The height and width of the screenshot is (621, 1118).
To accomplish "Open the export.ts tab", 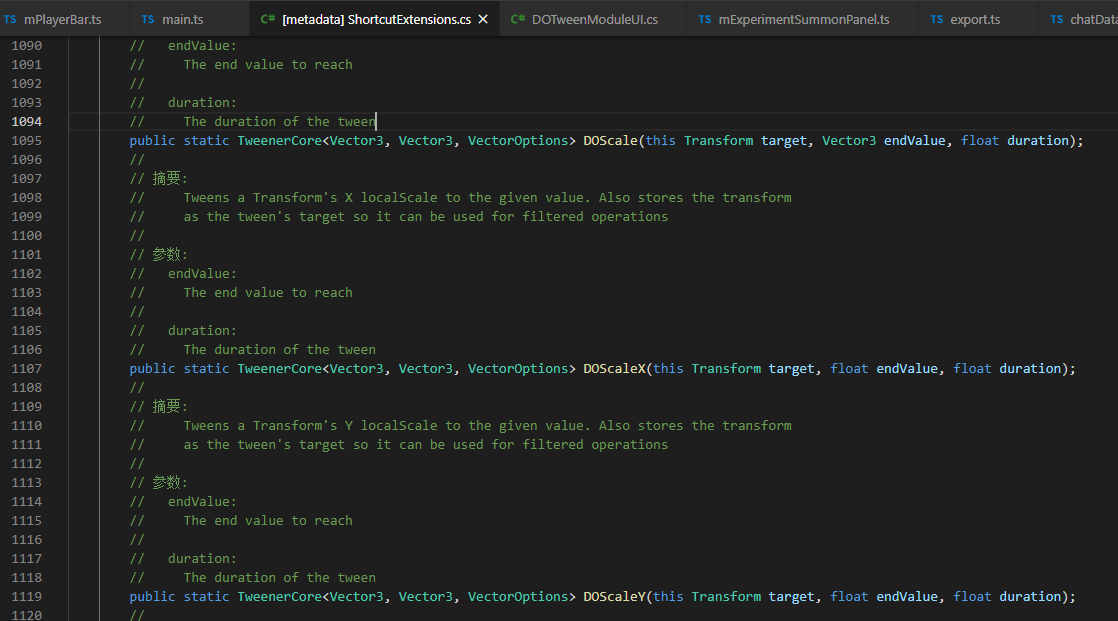I will (970, 18).
